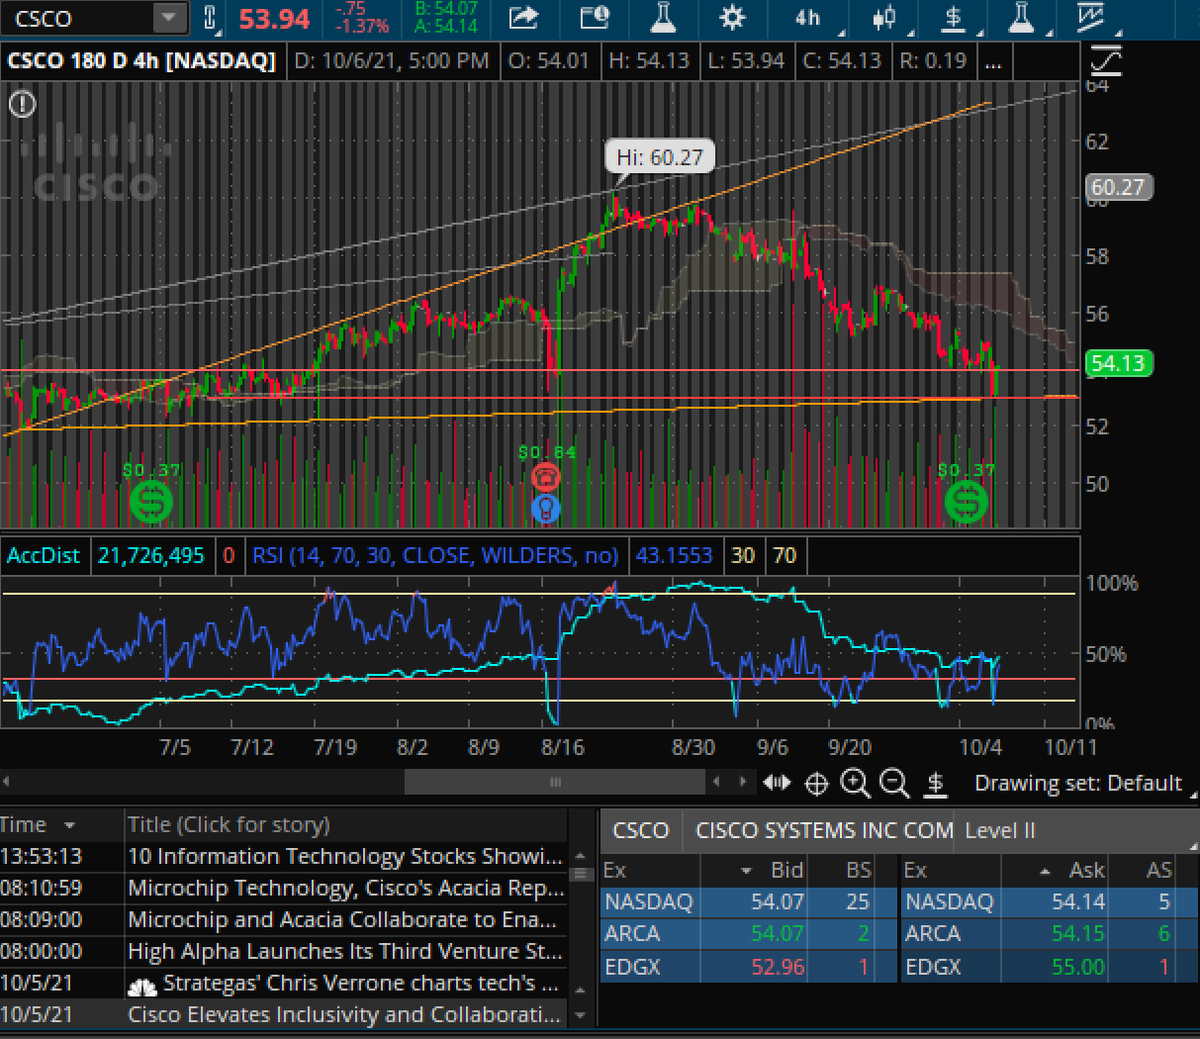1200x1039 pixels.
Task: Click the Hi: 60.27 price bubble
Action: pyautogui.click(x=659, y=157)
